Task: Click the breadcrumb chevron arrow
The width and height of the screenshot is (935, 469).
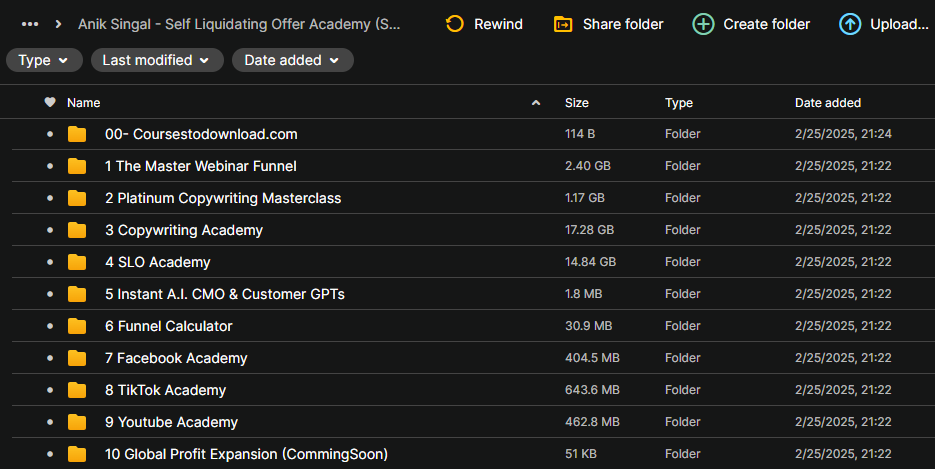Action: [58, 24]
